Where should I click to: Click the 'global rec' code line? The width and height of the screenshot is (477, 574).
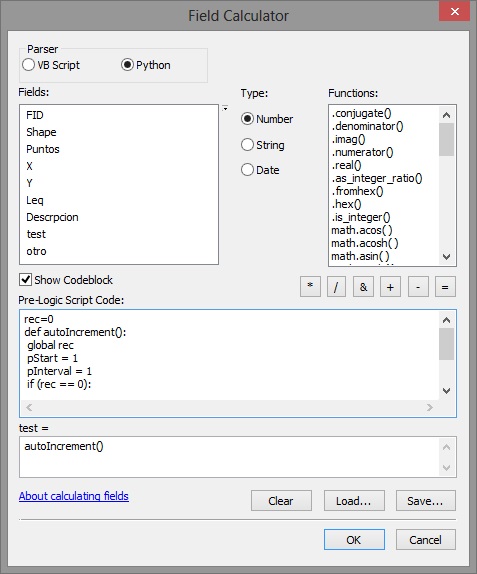[x=50, y=345]
